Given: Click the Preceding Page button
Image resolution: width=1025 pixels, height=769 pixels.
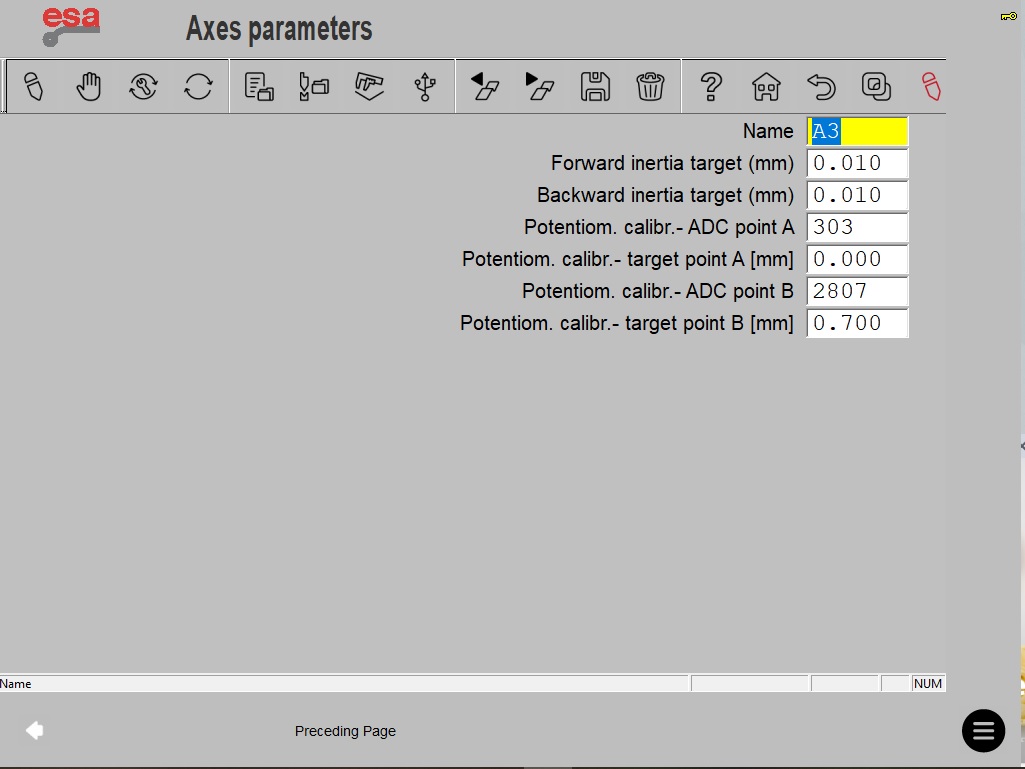Looking at the screenshot, I should pos(345,731).
